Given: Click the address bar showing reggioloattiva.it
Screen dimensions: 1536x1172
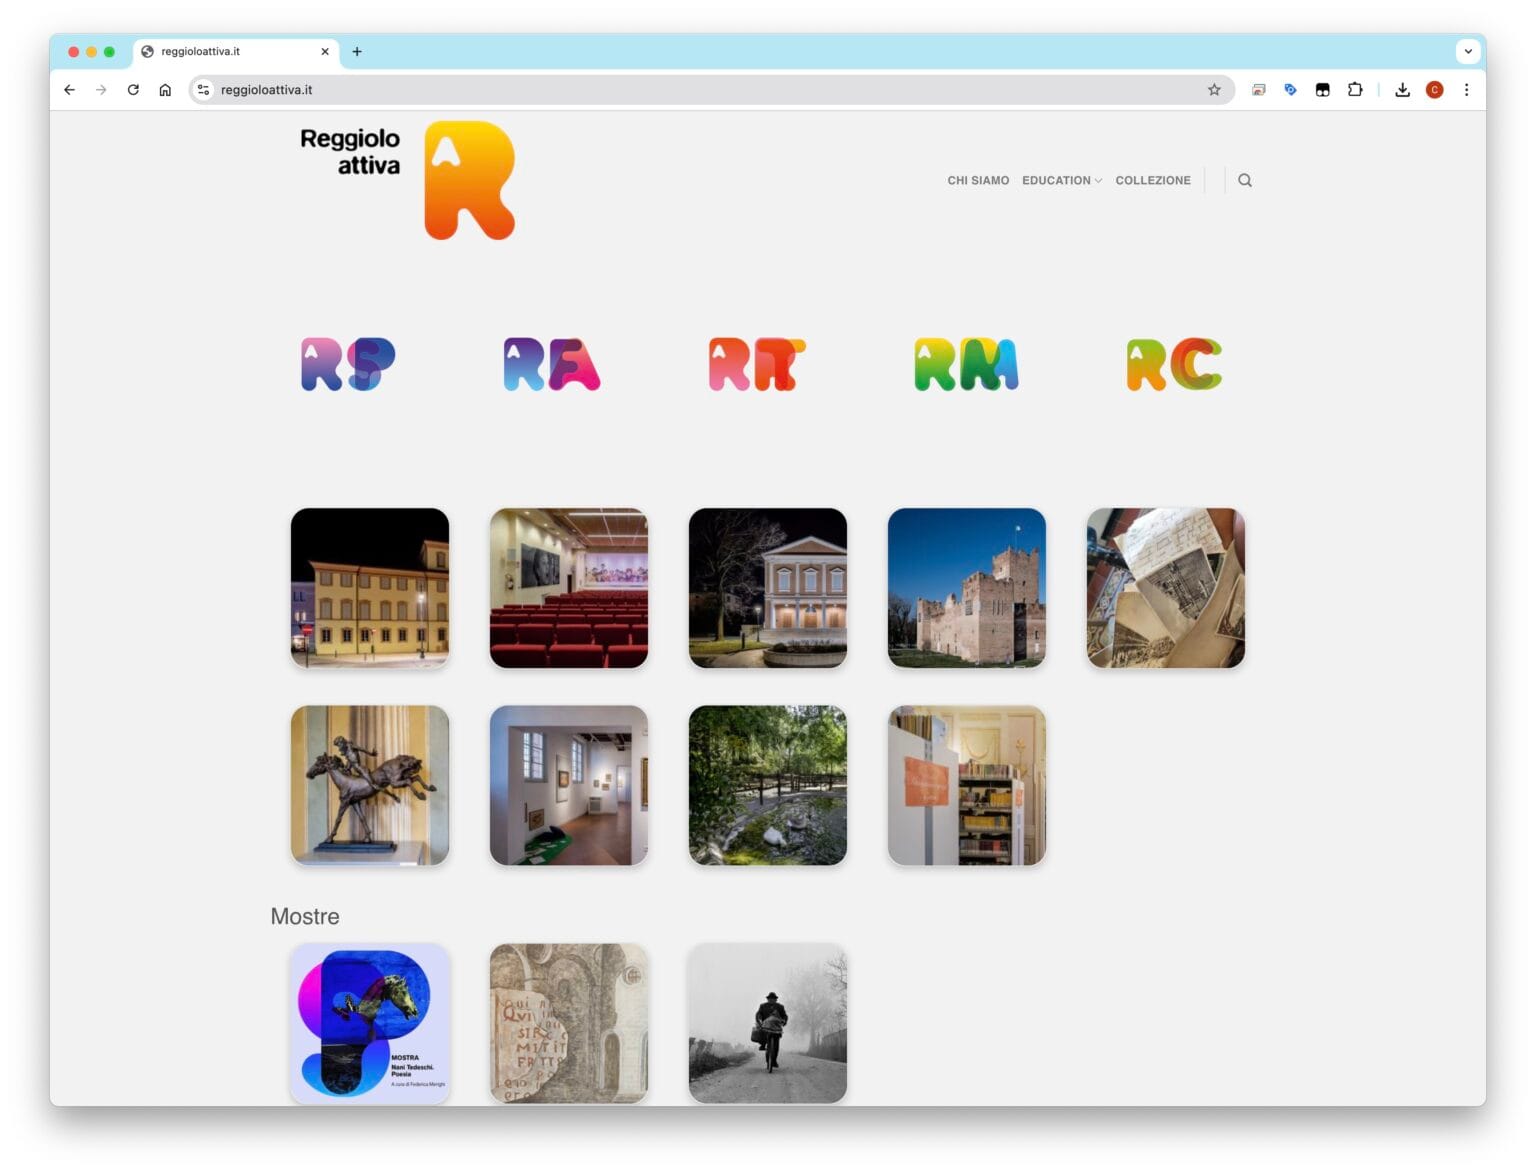Looking at the screenshot, I should (x=700, y=90).
